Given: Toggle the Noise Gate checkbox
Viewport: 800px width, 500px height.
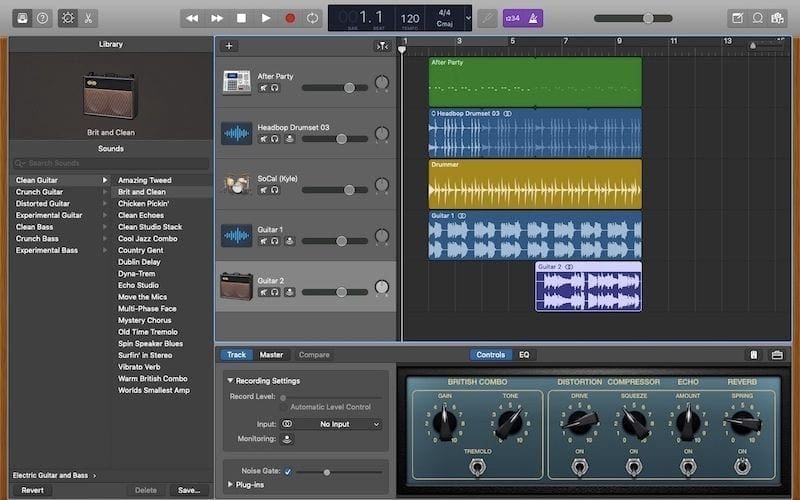Looking at the screenshot, I should point(288,471).
